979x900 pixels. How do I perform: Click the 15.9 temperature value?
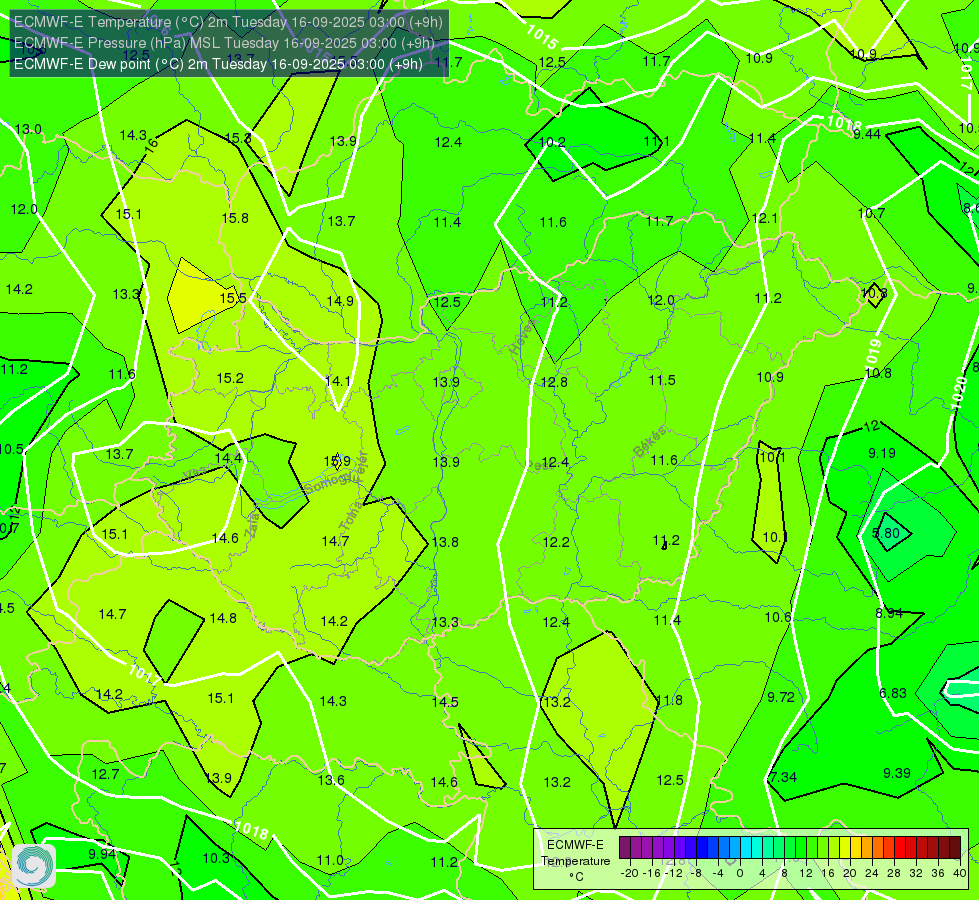pyautogui.click(x=337, y=461)
